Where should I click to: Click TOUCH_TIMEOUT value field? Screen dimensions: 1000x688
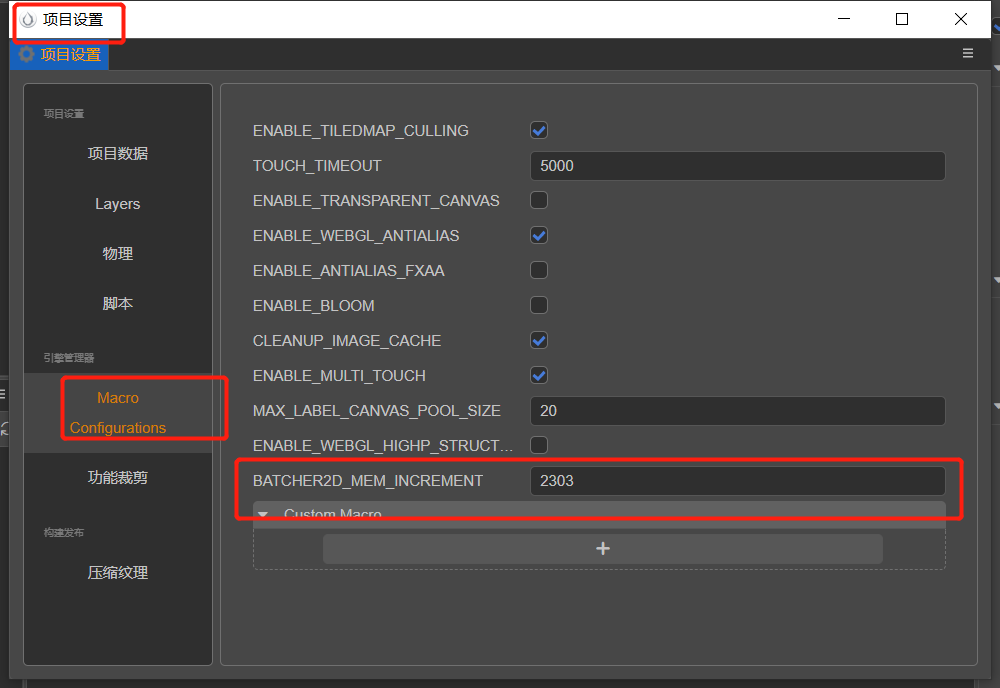coord(737,166)
